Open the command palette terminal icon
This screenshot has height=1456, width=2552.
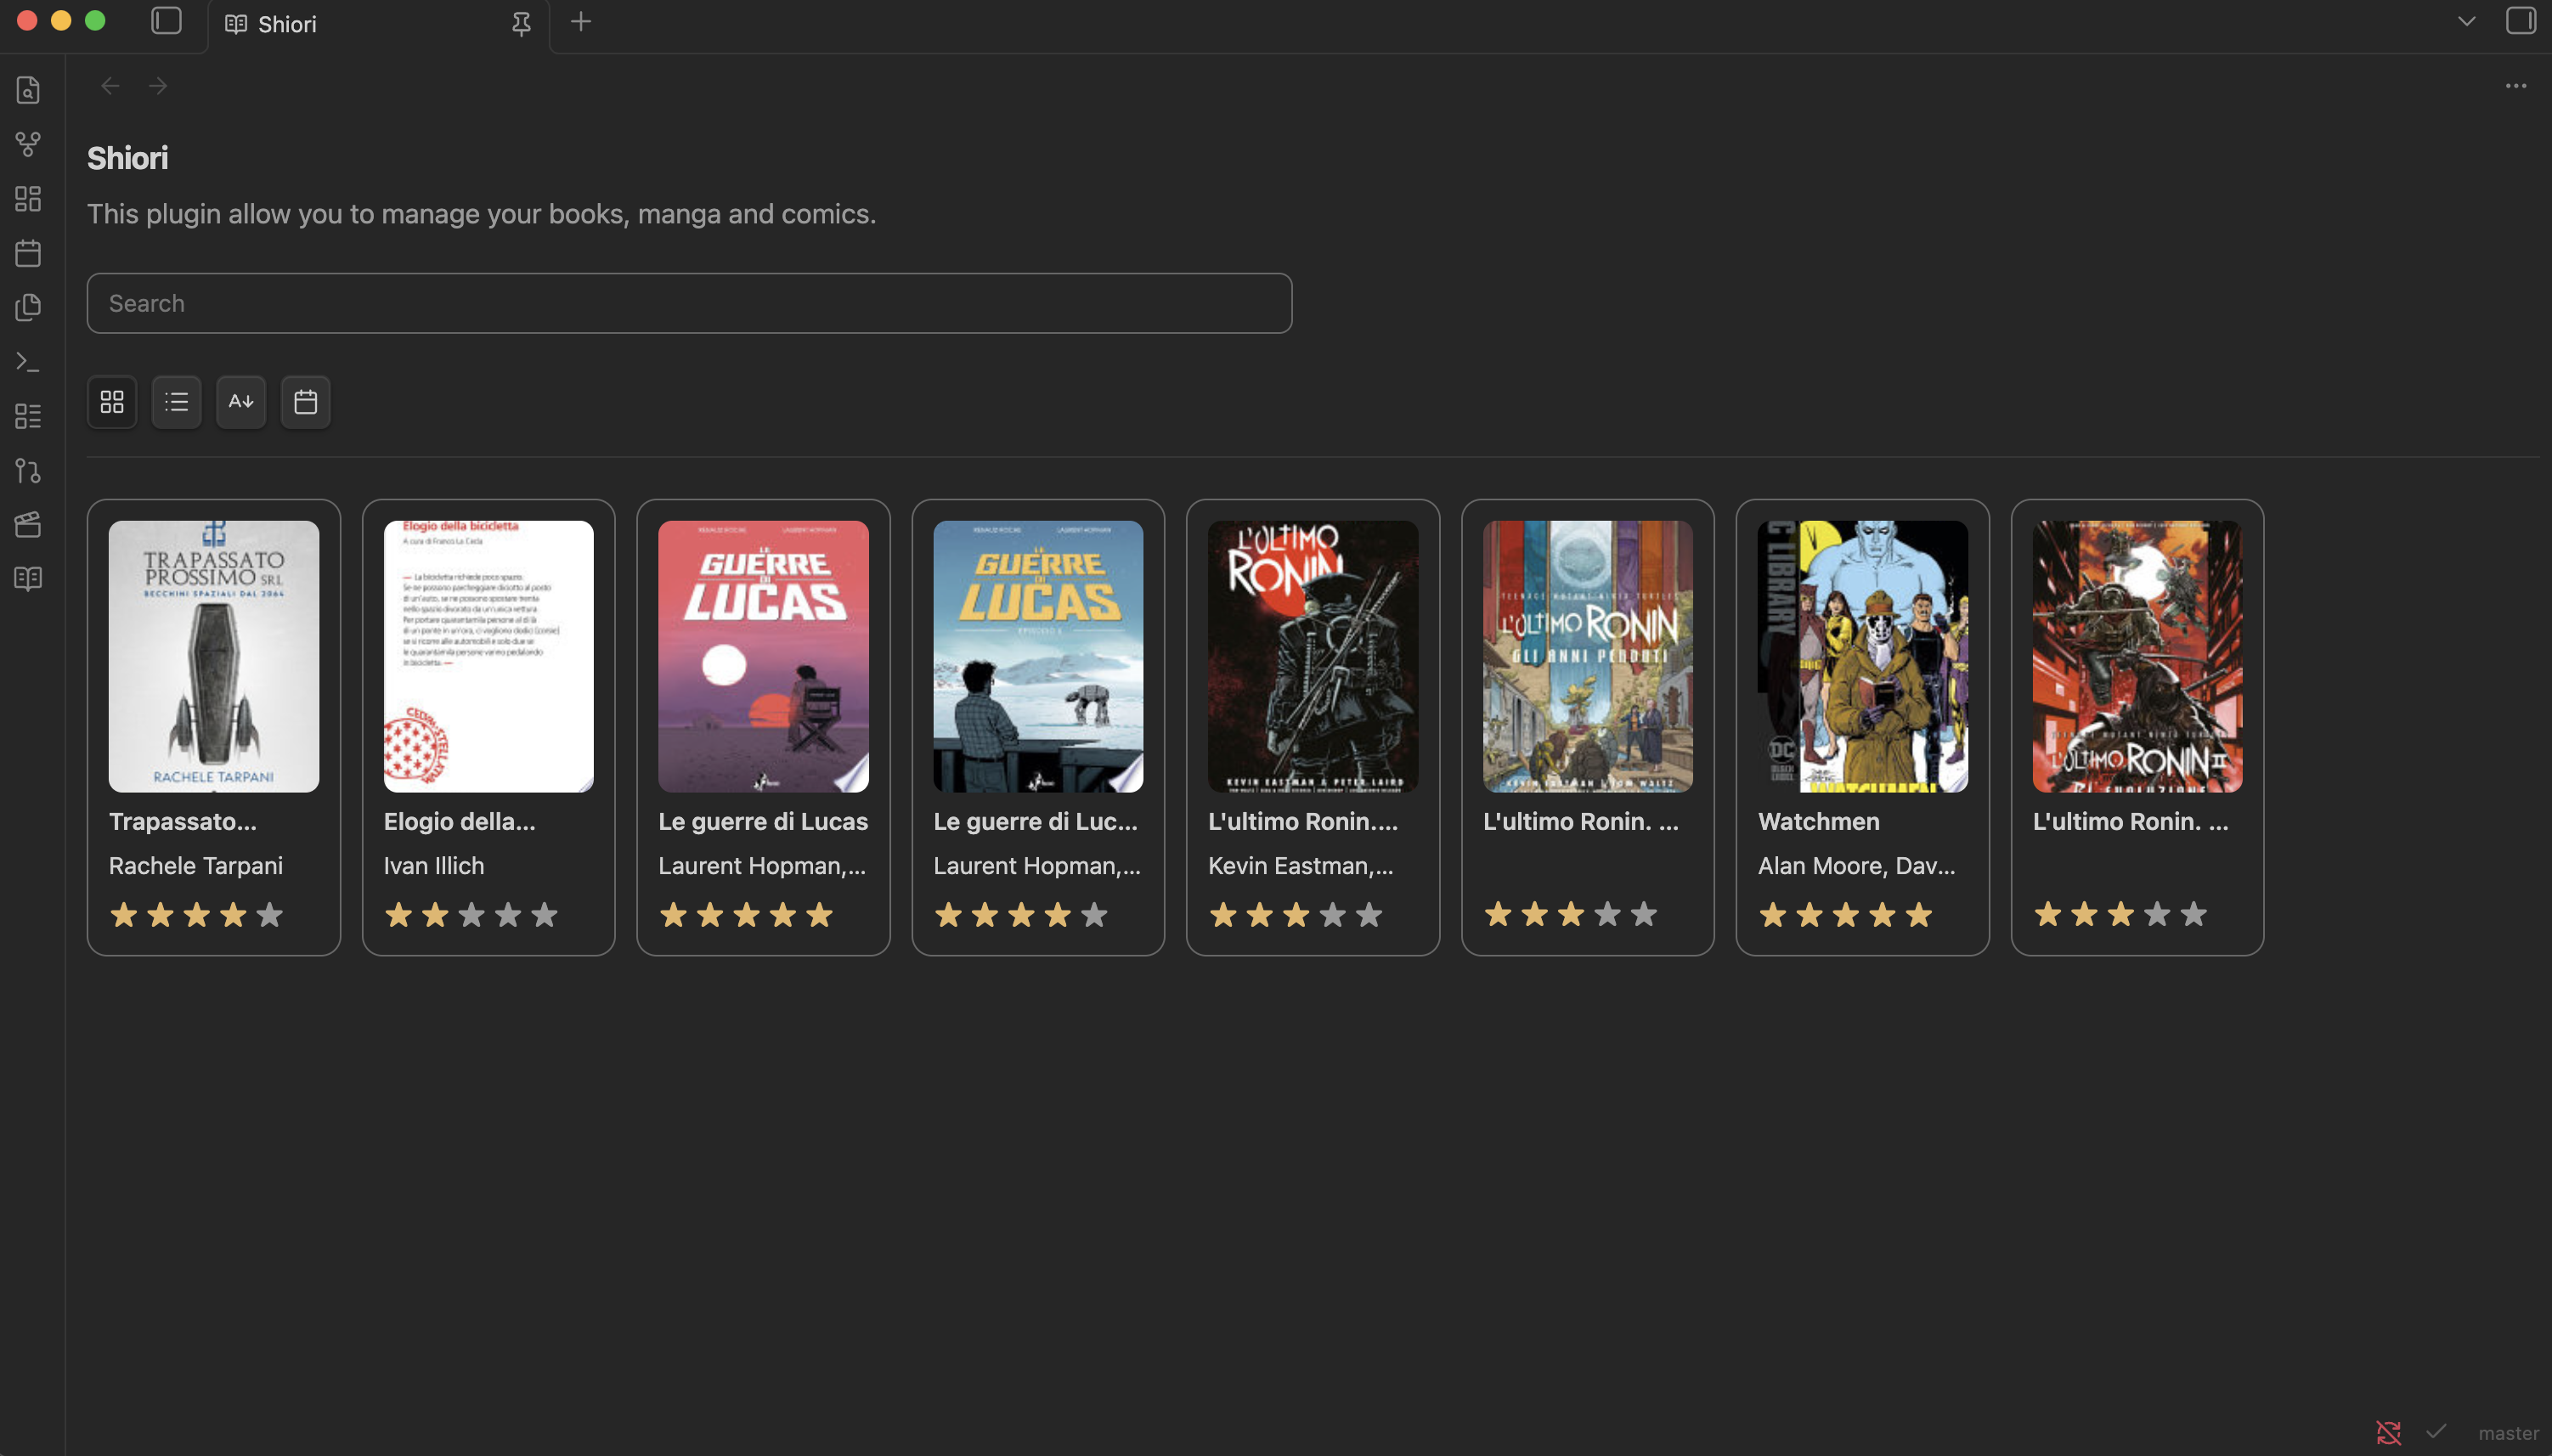coord(28,362)
